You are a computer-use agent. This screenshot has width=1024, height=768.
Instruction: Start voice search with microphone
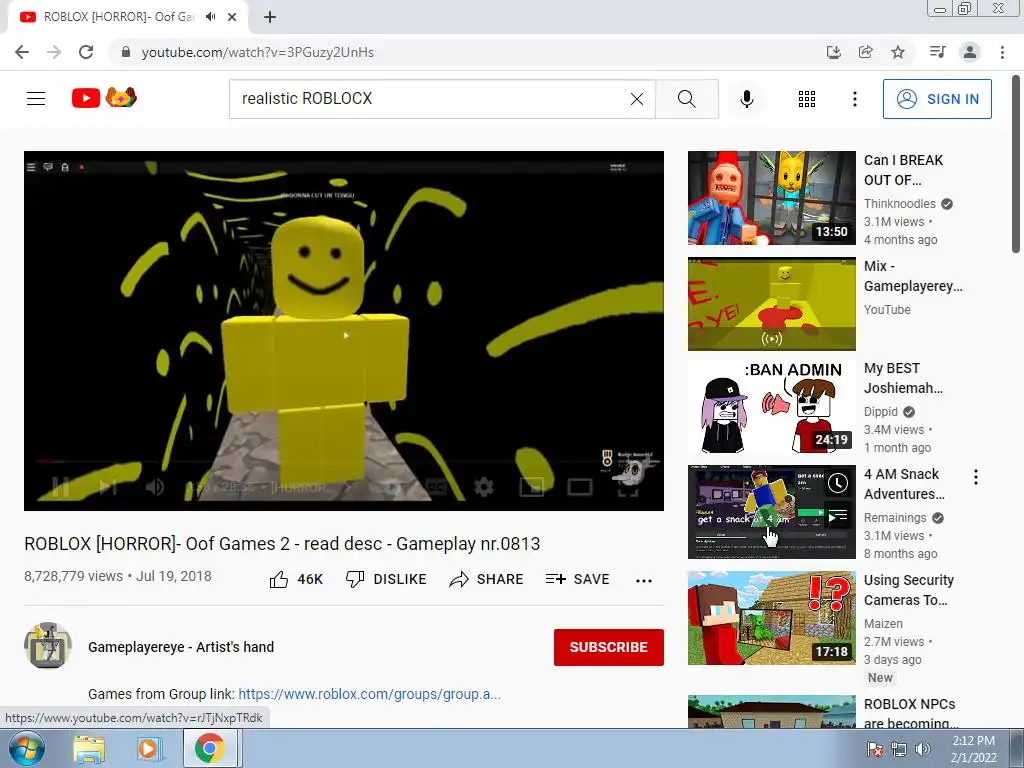tap(746, 99)
